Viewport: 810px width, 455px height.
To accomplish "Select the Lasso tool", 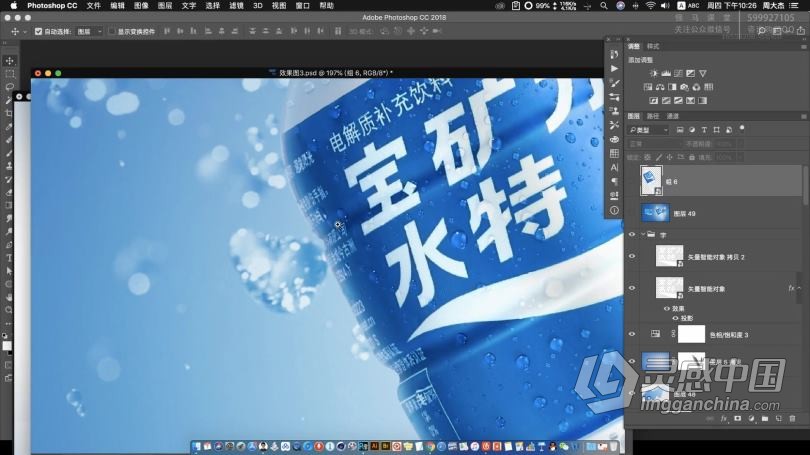I will (9, 87).
